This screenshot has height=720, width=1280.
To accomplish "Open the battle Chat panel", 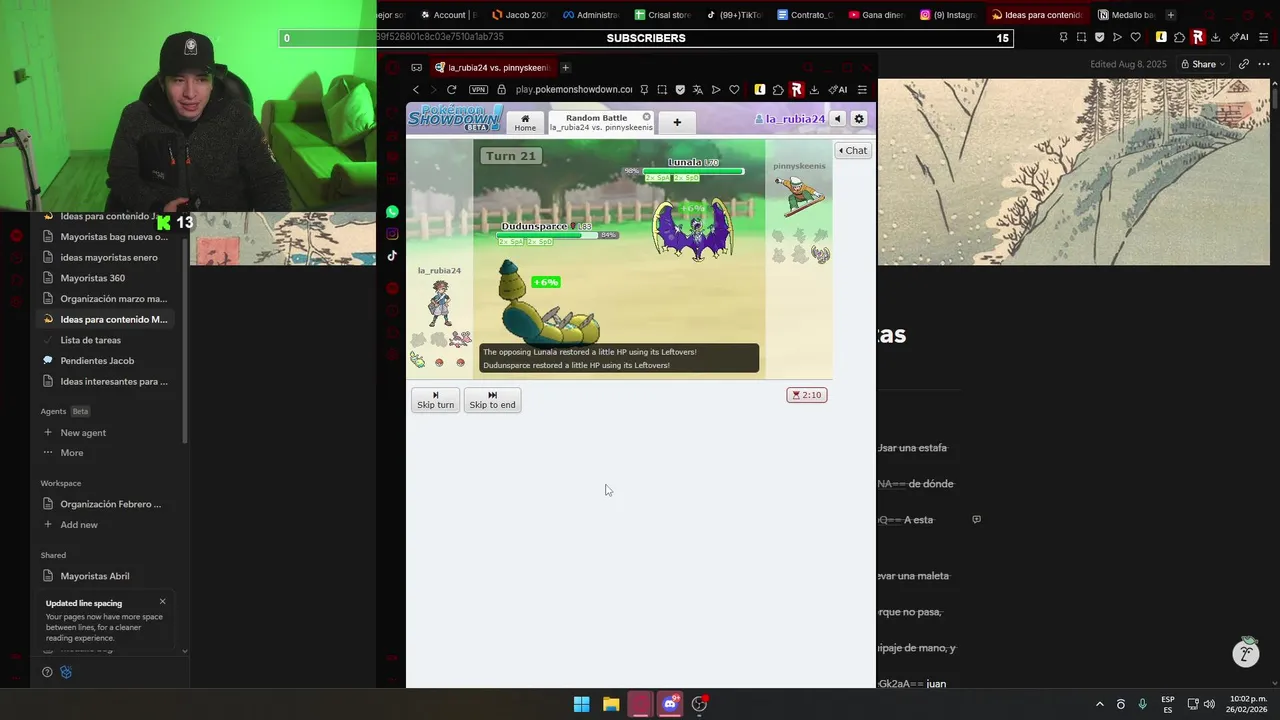I will 853,151.
